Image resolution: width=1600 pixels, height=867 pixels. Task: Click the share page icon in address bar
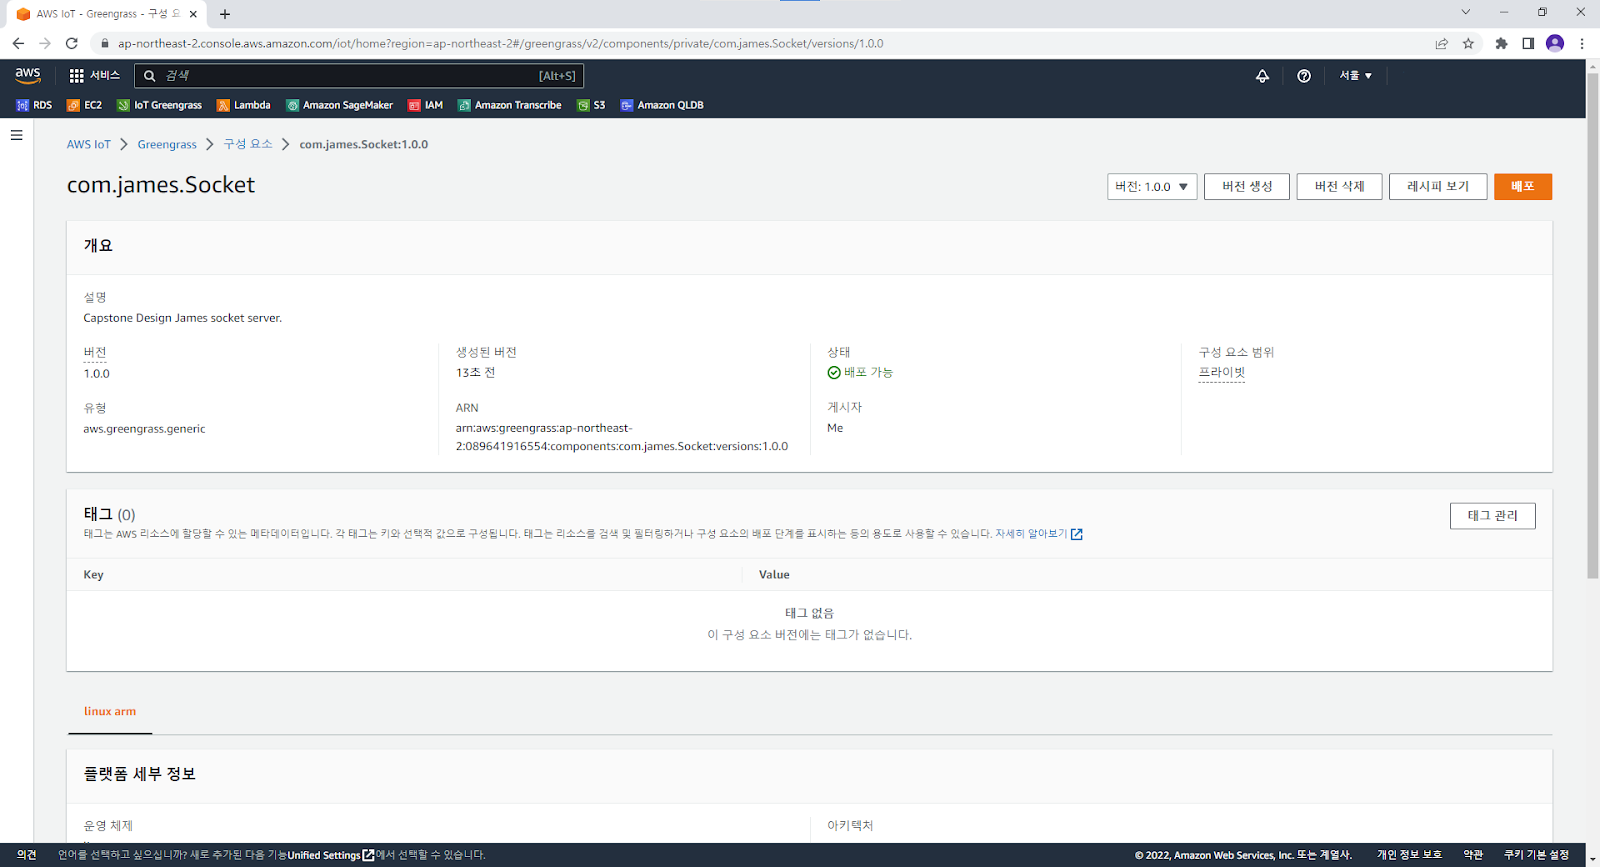tap(1441, 43)
